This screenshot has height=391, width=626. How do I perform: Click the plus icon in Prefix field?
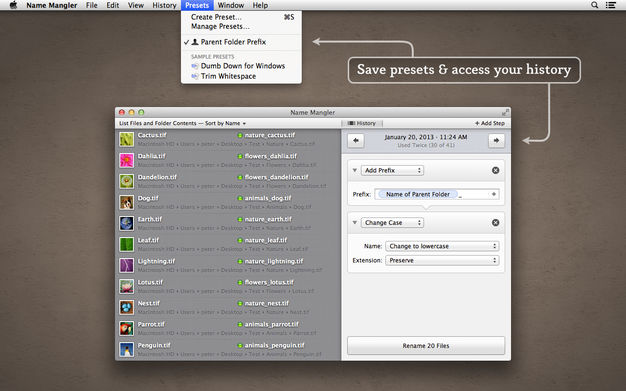(x=494, y=194)
